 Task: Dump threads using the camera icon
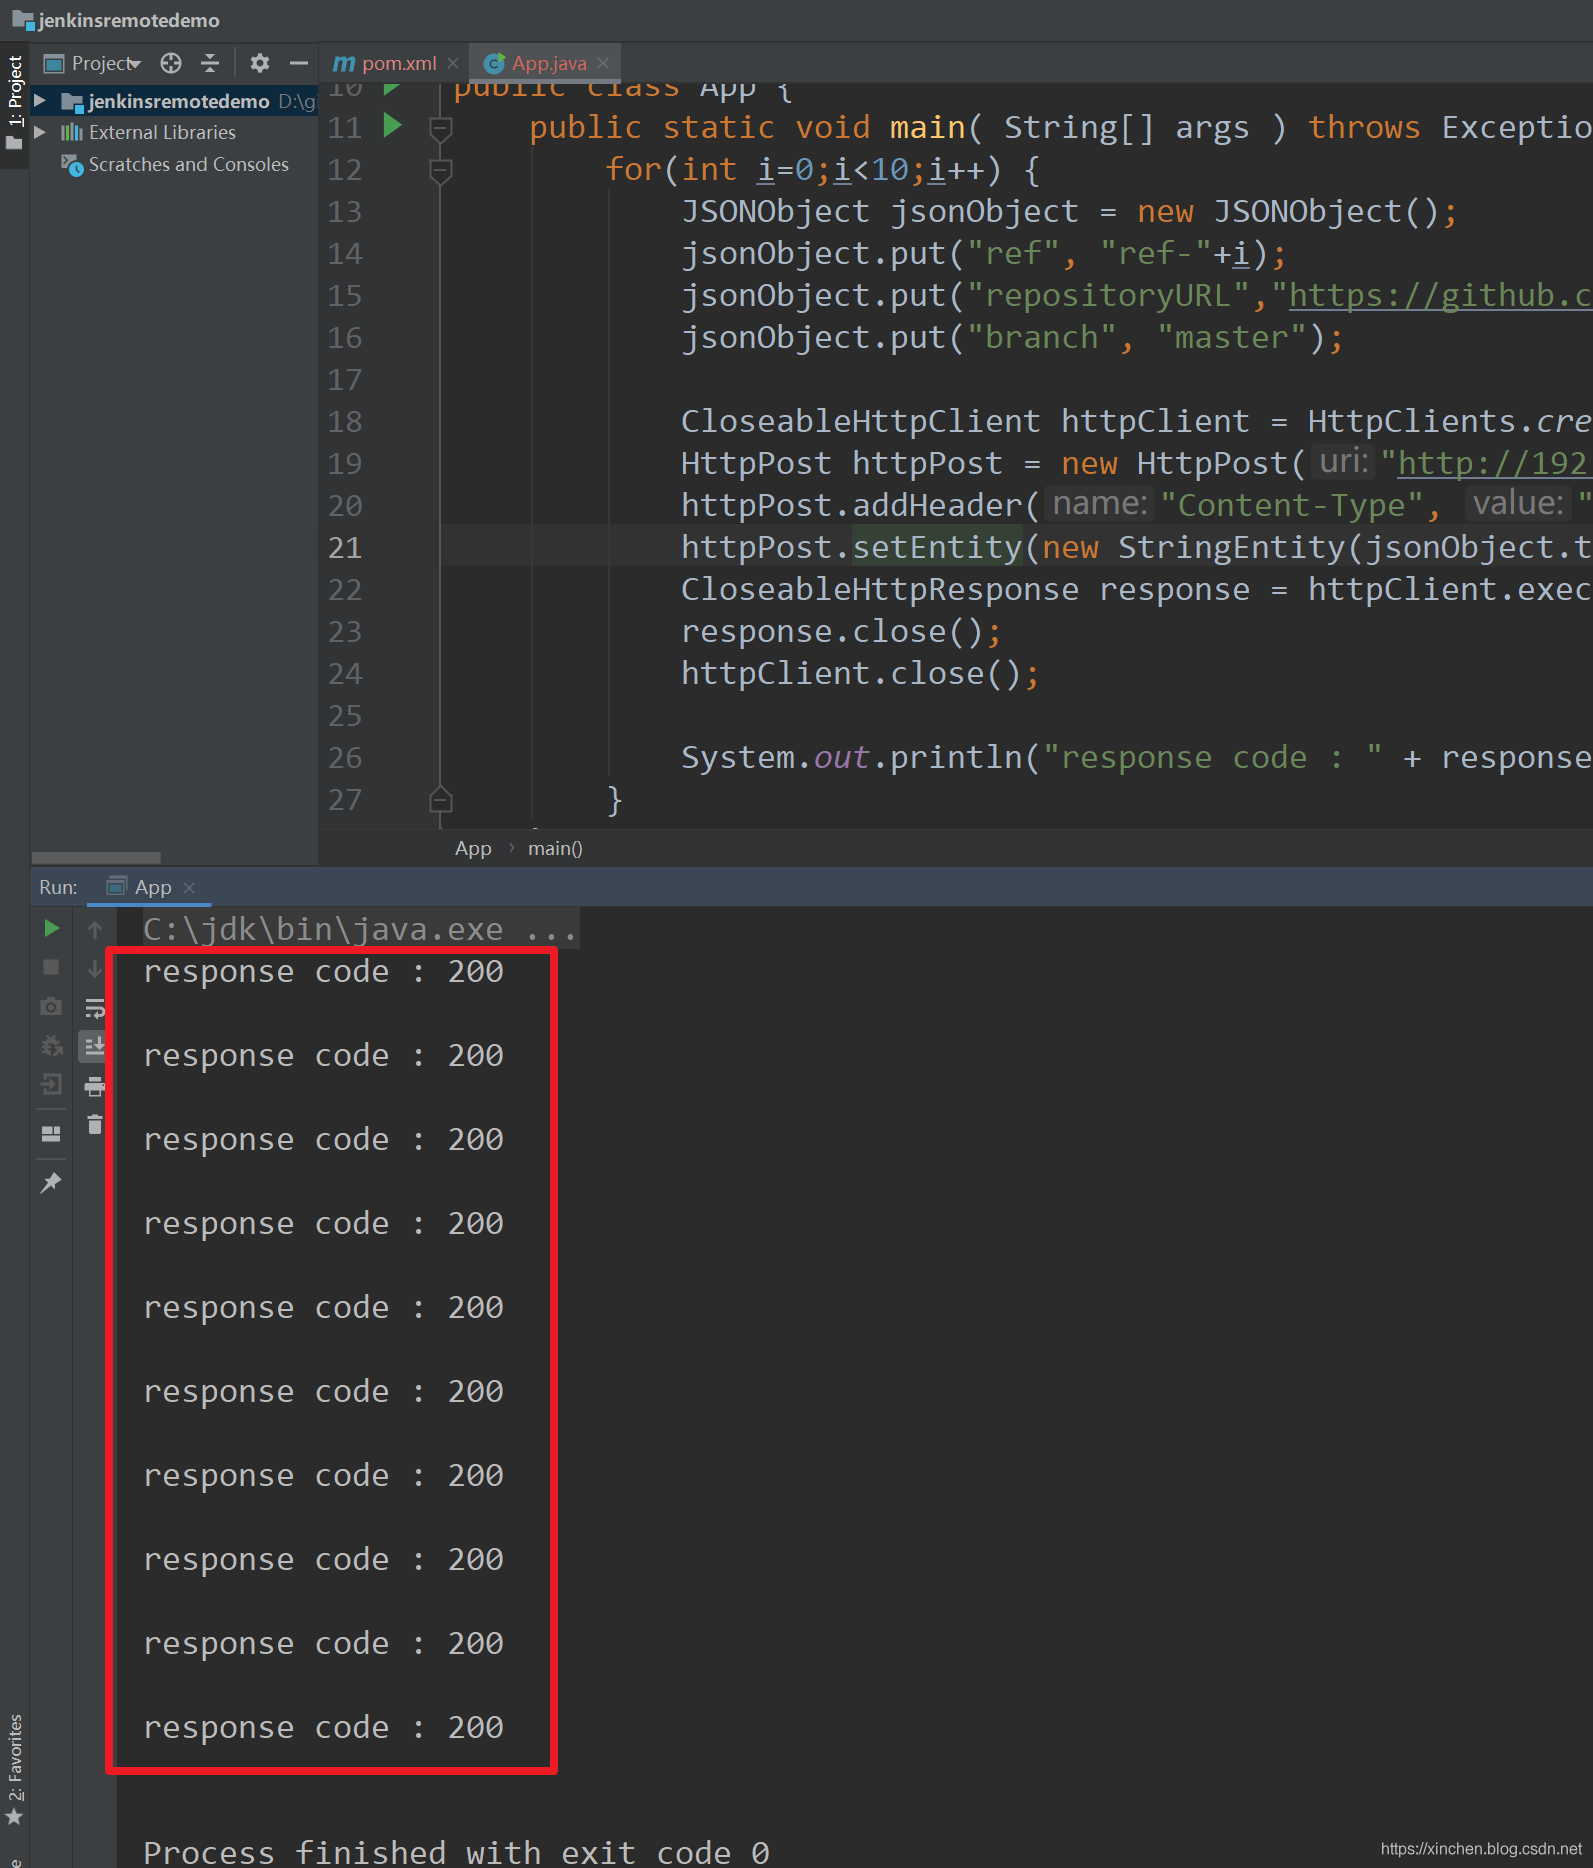pos(51,1006)
